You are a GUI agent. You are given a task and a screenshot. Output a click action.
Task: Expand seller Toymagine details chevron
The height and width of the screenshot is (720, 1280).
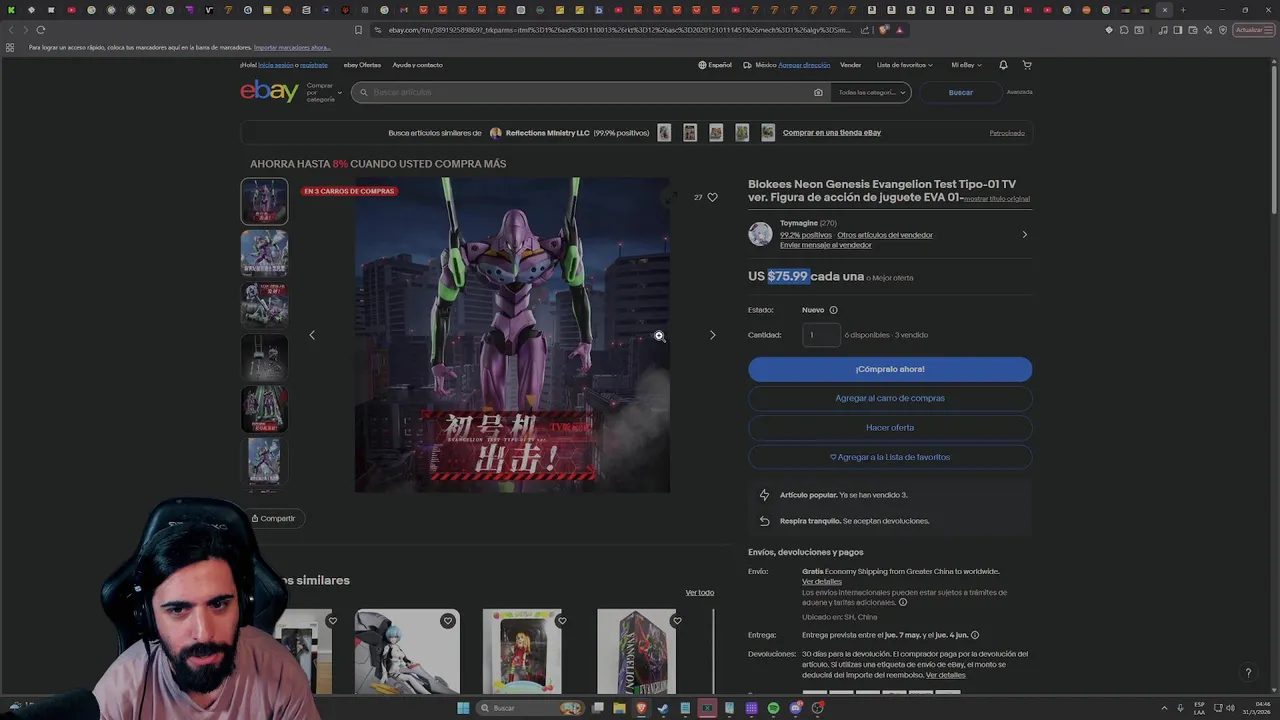click(x=1024, y=235)
